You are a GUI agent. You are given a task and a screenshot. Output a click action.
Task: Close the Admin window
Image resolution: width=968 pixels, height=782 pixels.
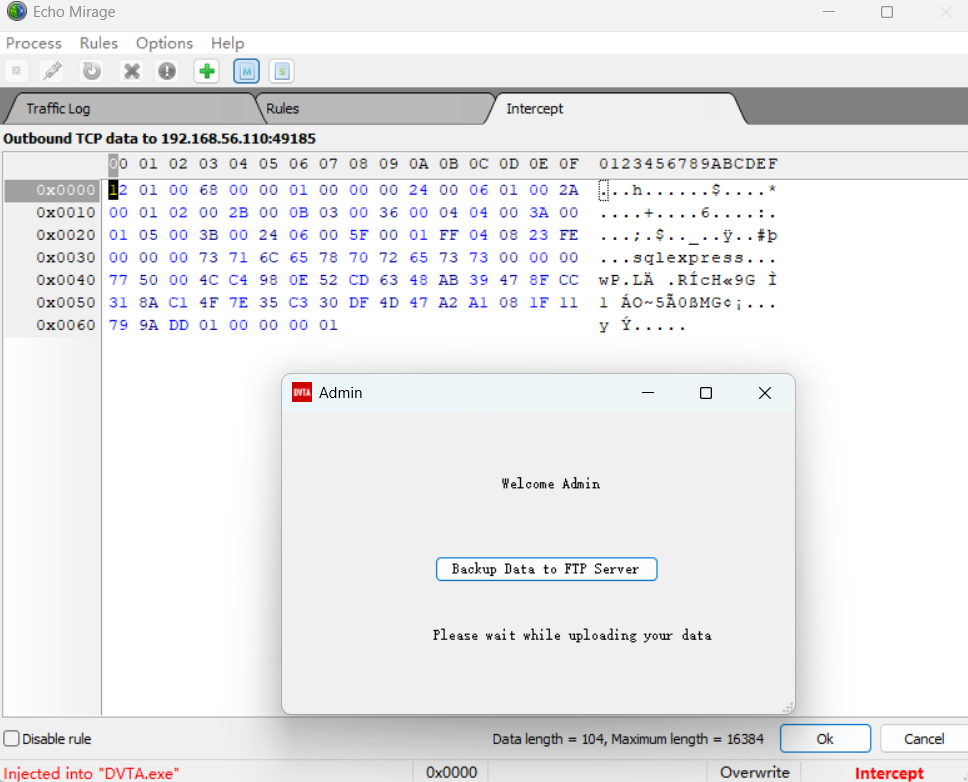click(x=764, y=393)
